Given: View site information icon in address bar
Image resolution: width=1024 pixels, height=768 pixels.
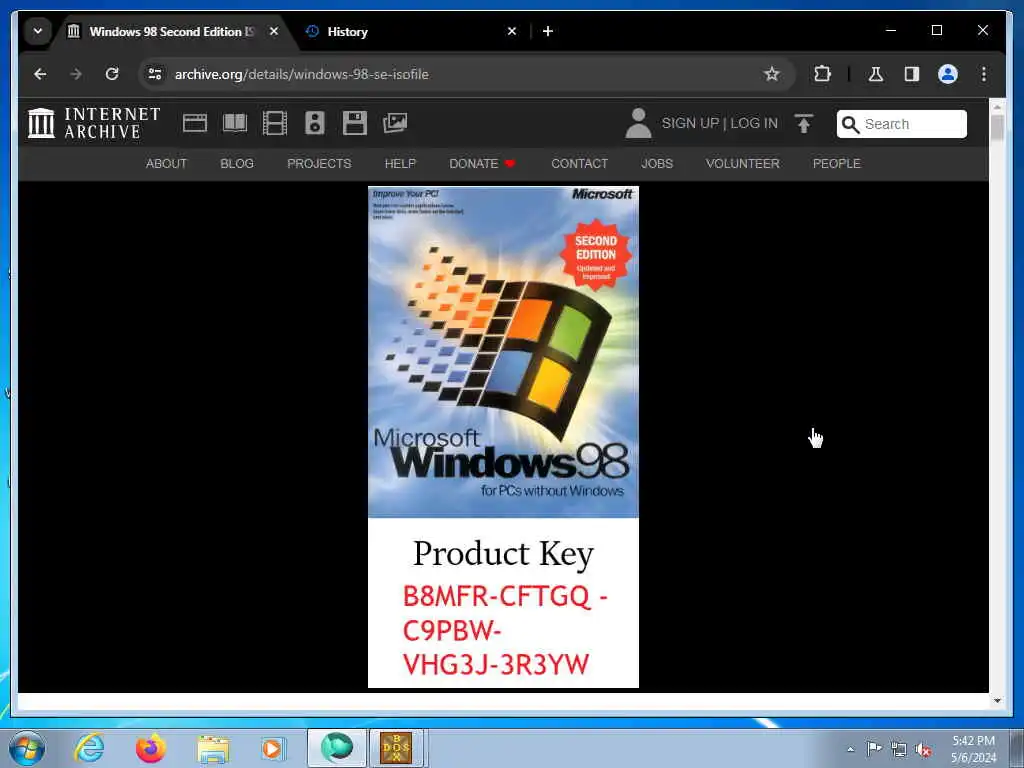Looking at the screenshot, I should coord(155,74).
